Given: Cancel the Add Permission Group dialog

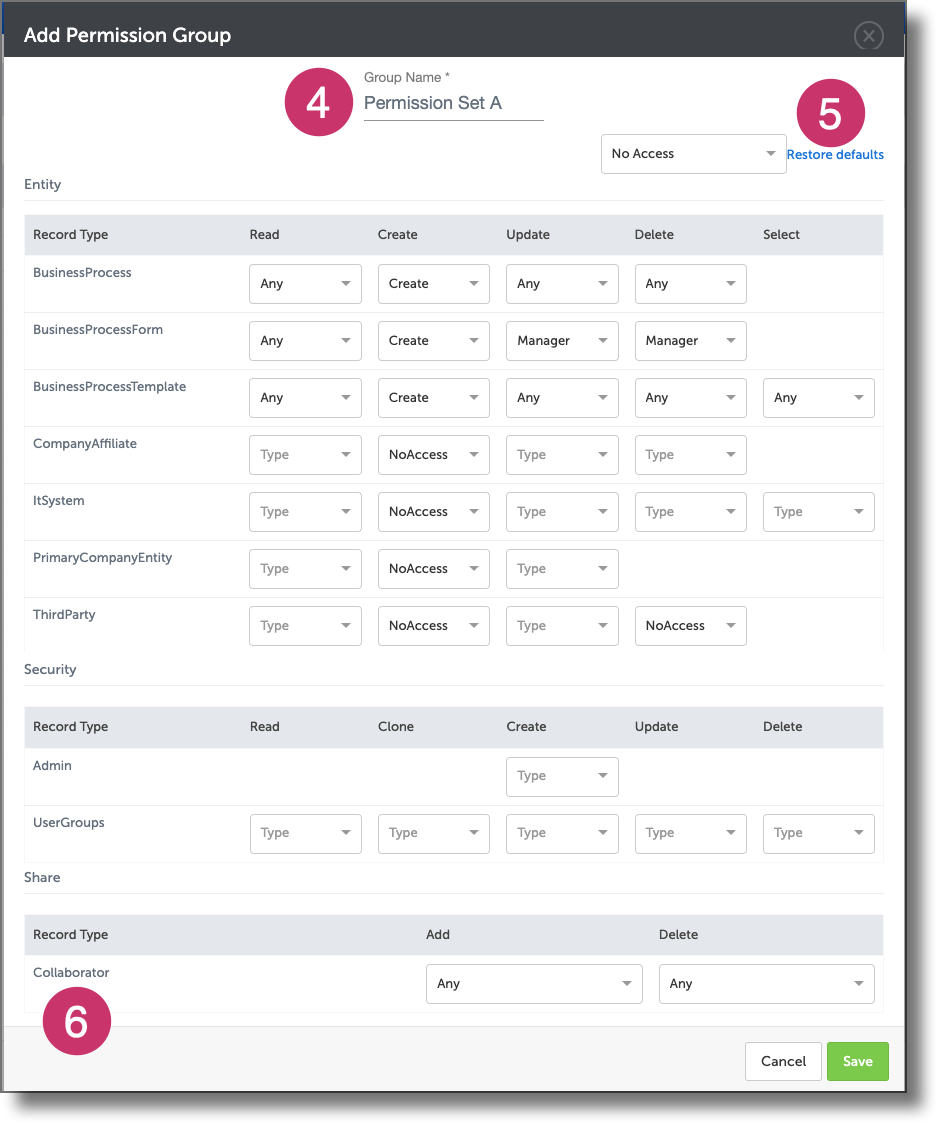Looking at the screenshot, I should pos(783,1062).
